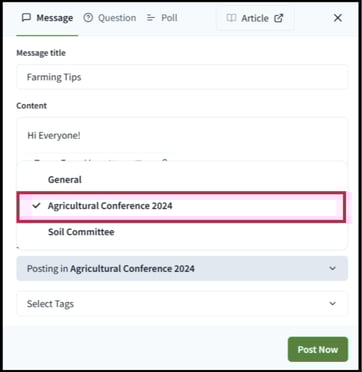Click in the Content text area
The height and width of the screenshot is (372, 362).
pos(182,139)
